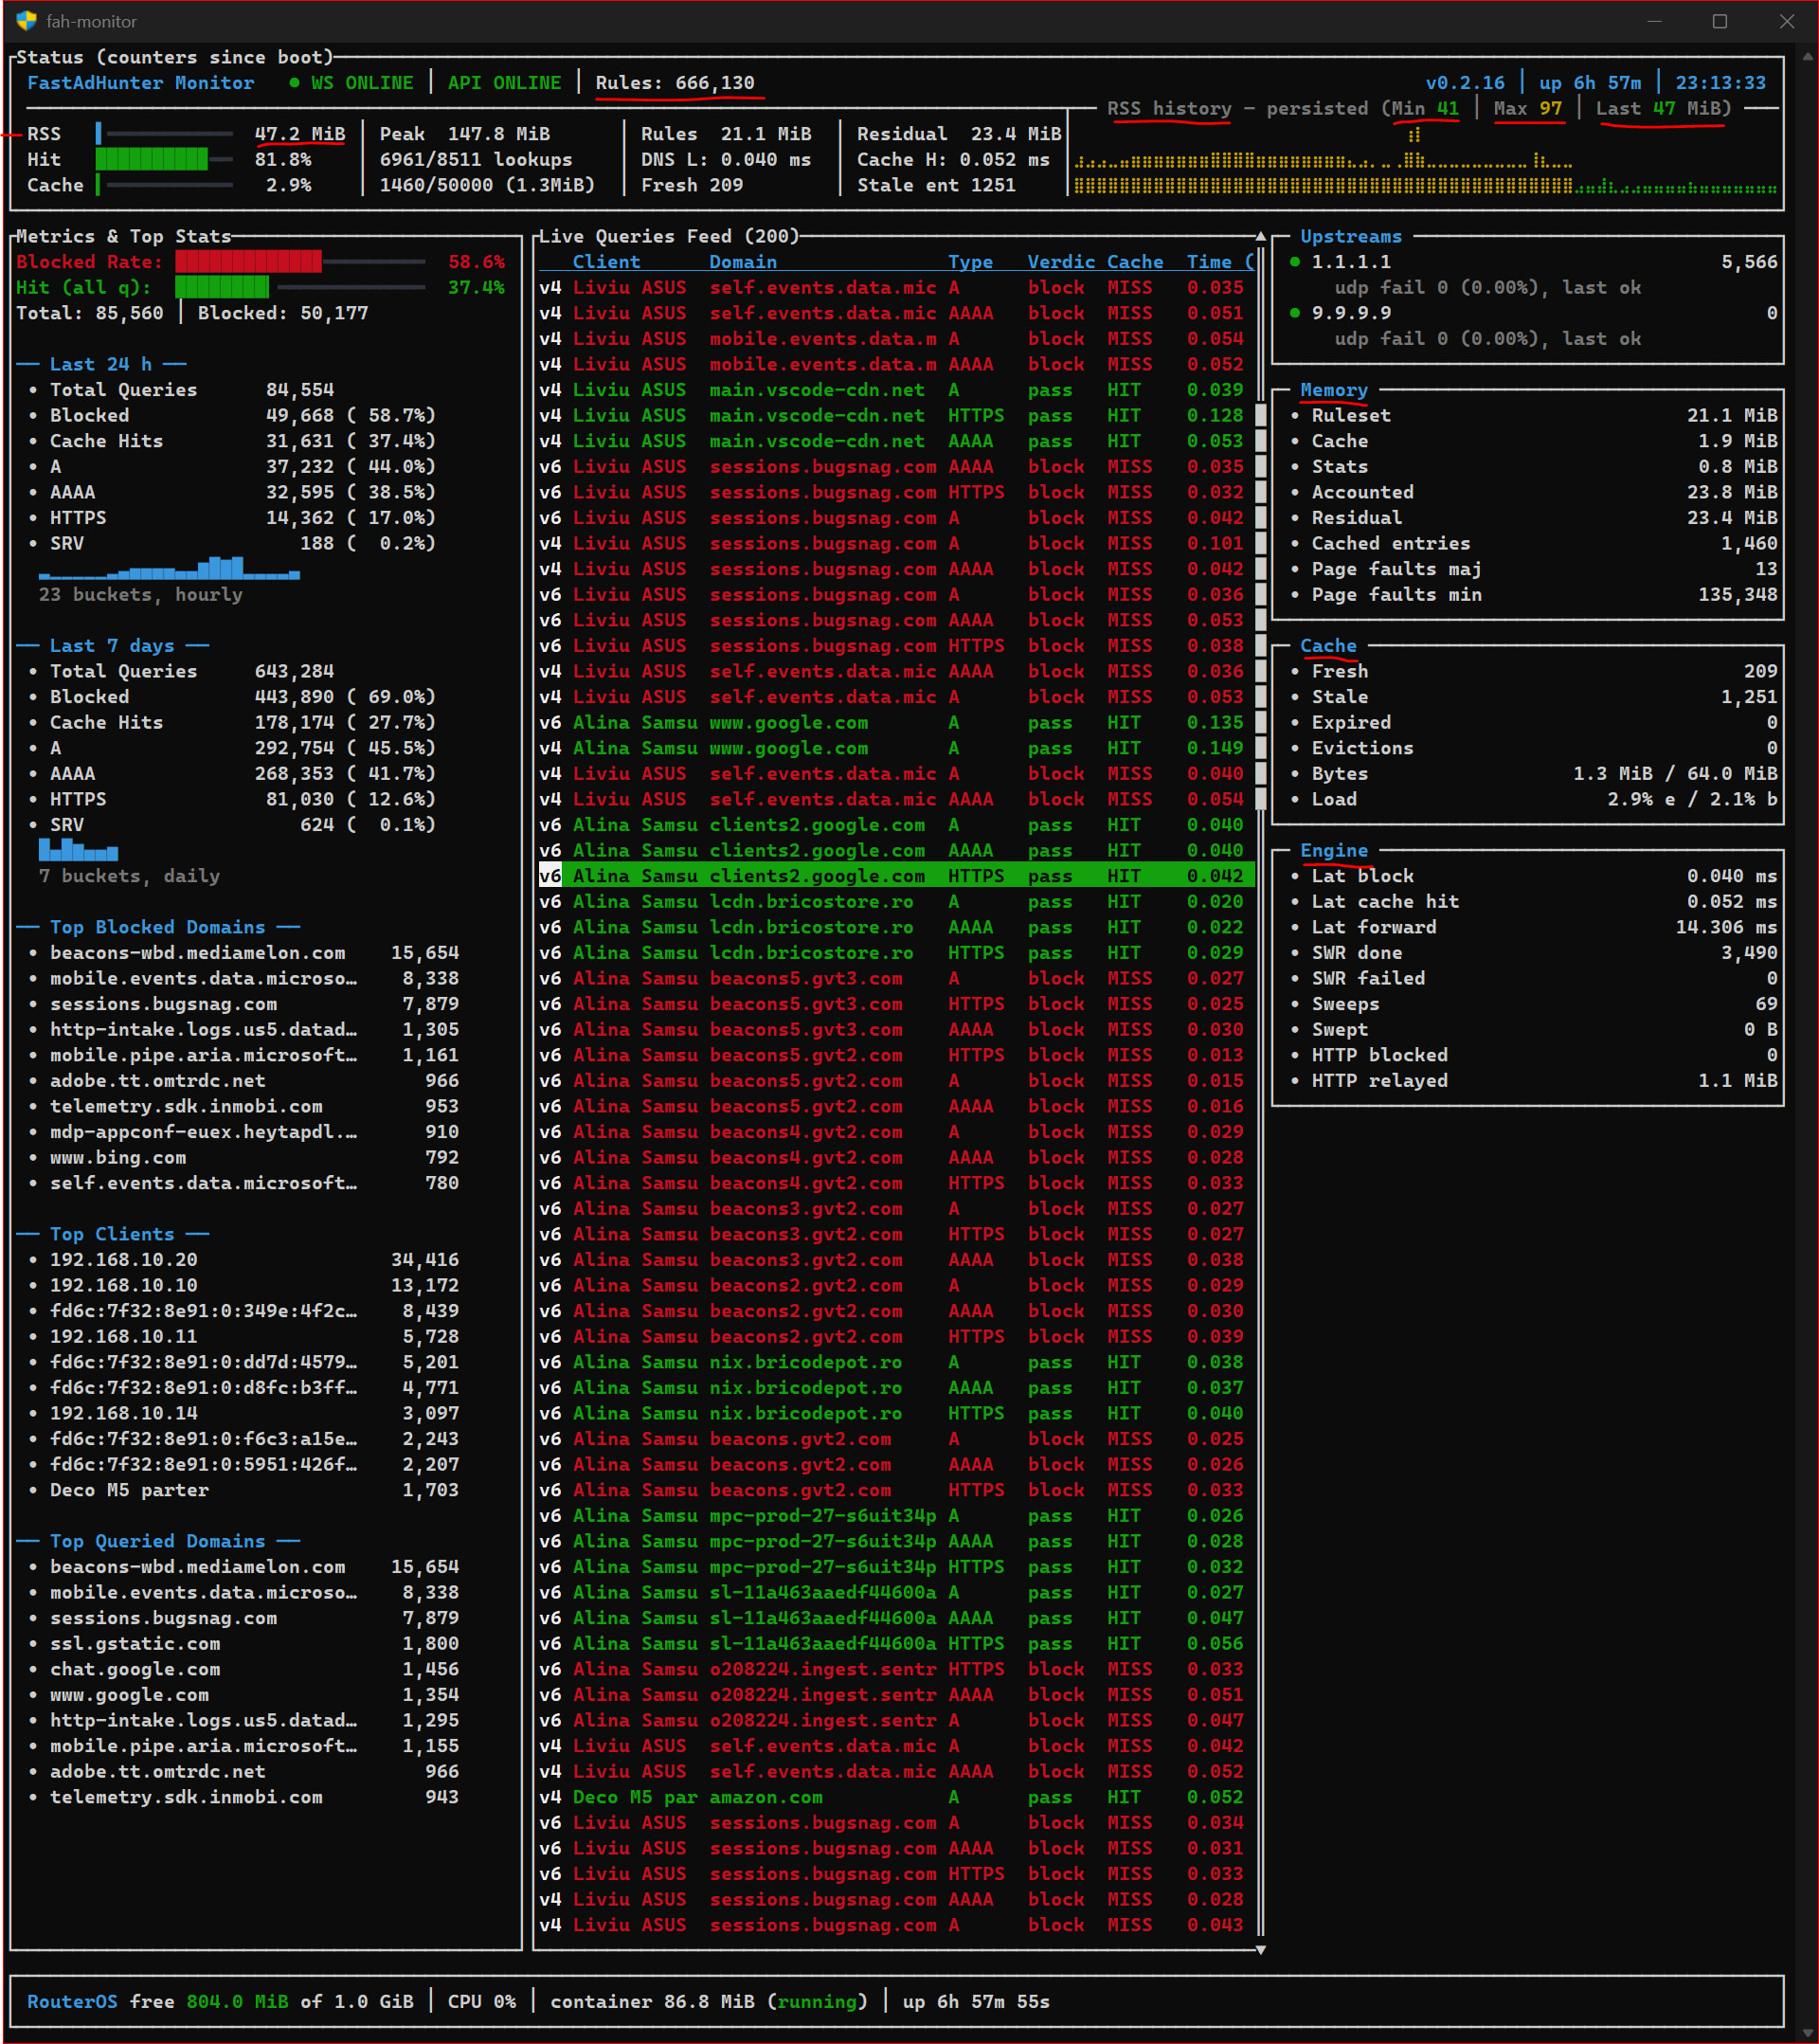The width and height of the screenshot is (1819, 2044).
Task: Click the scroll-down arrow of Live Queries Feed
Action: 1261,1949
